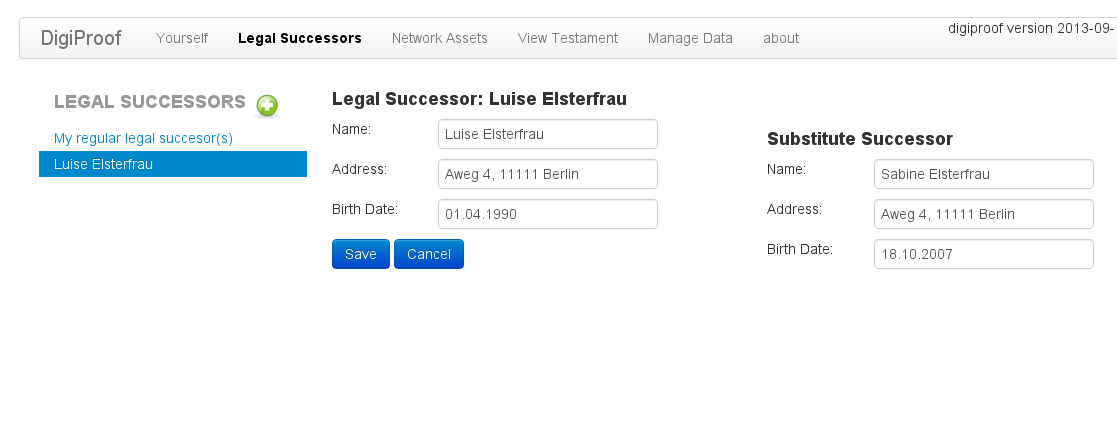Image resolution: width=1117 pixels, height=434 pixels.
Task: Focus the legal successor Address field
Action: coord(548,174)
